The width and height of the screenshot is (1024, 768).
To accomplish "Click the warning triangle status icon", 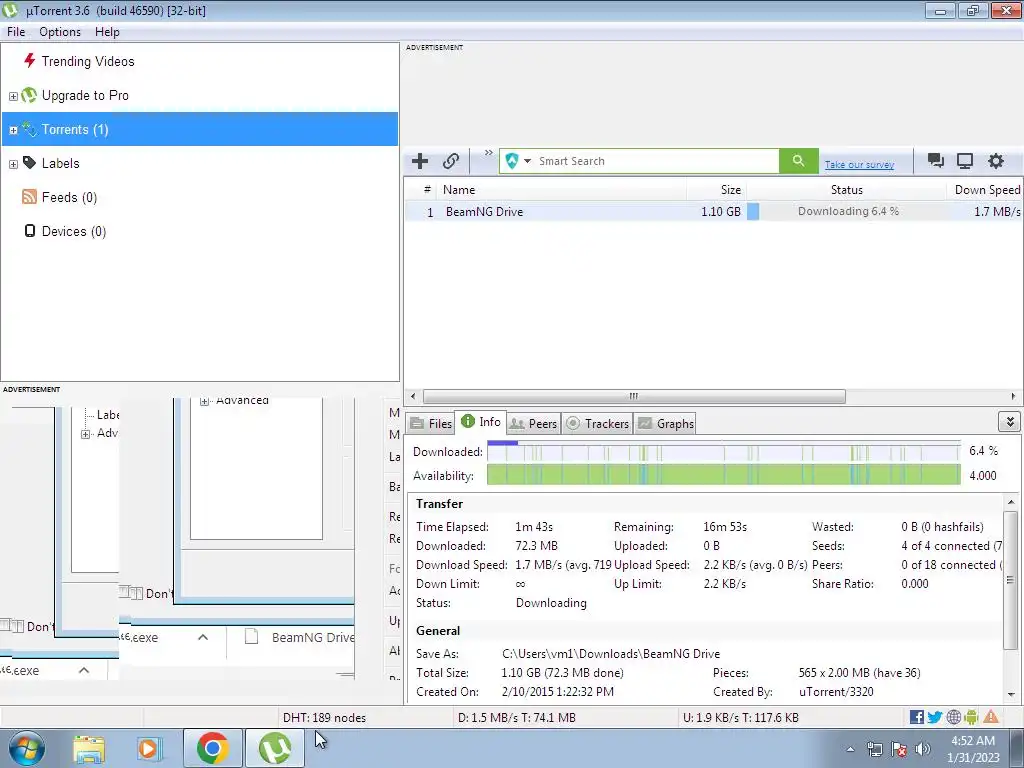I will 991,717.
